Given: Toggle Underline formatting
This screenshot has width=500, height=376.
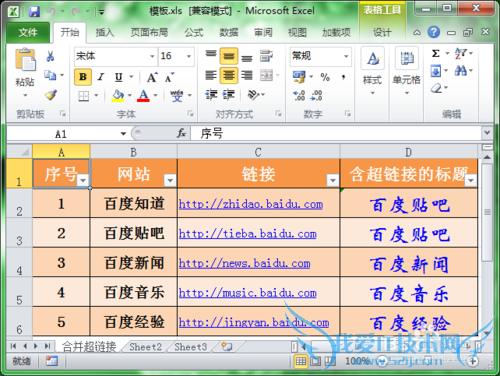Looking at the screenshot, I should coord(119,77).
